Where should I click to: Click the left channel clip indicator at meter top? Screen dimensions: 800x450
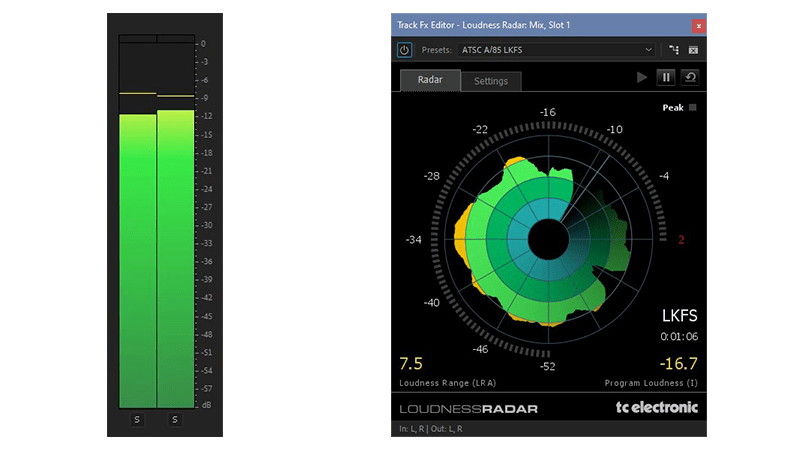pyautogui.click(x=137, y=39)
